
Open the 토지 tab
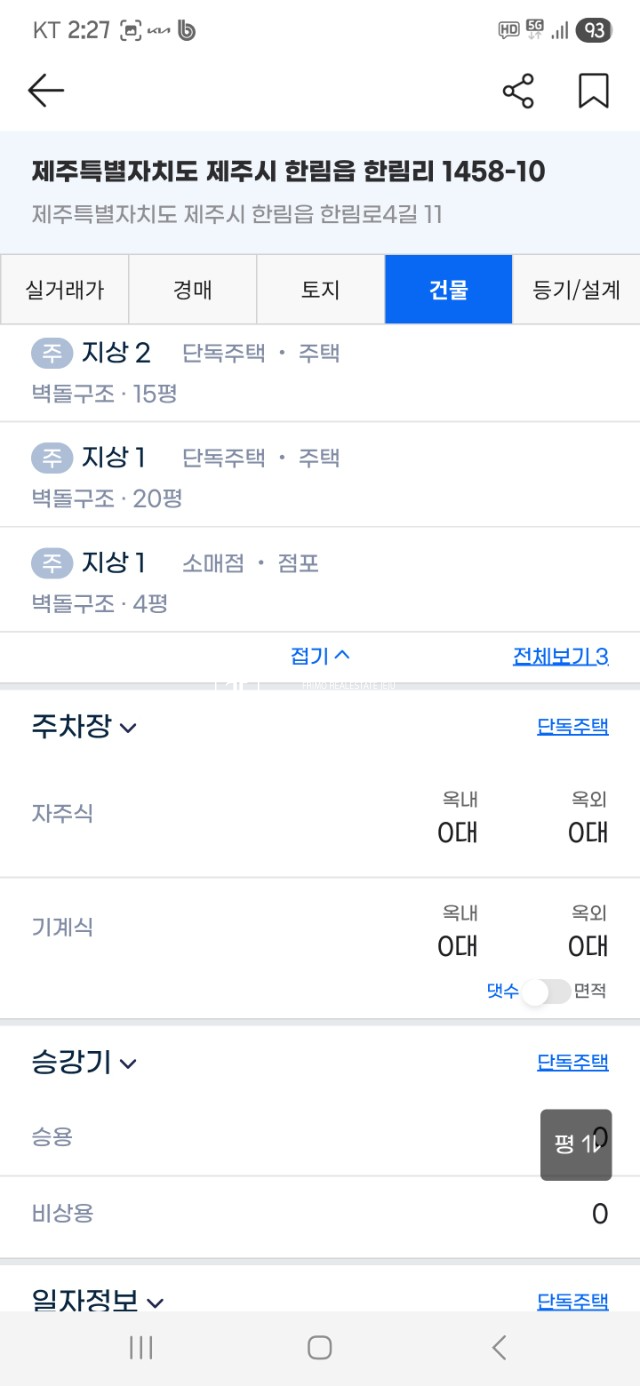point(320,290)
